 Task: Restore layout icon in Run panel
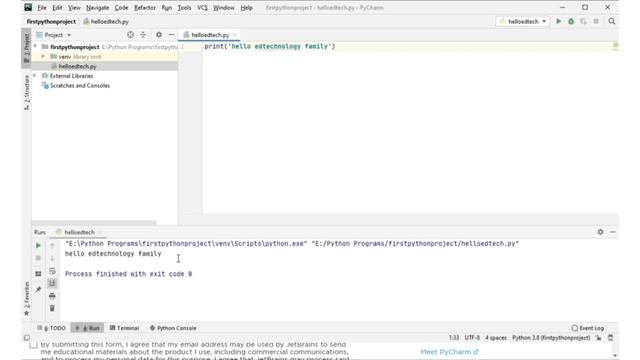[x=38, y=273]
